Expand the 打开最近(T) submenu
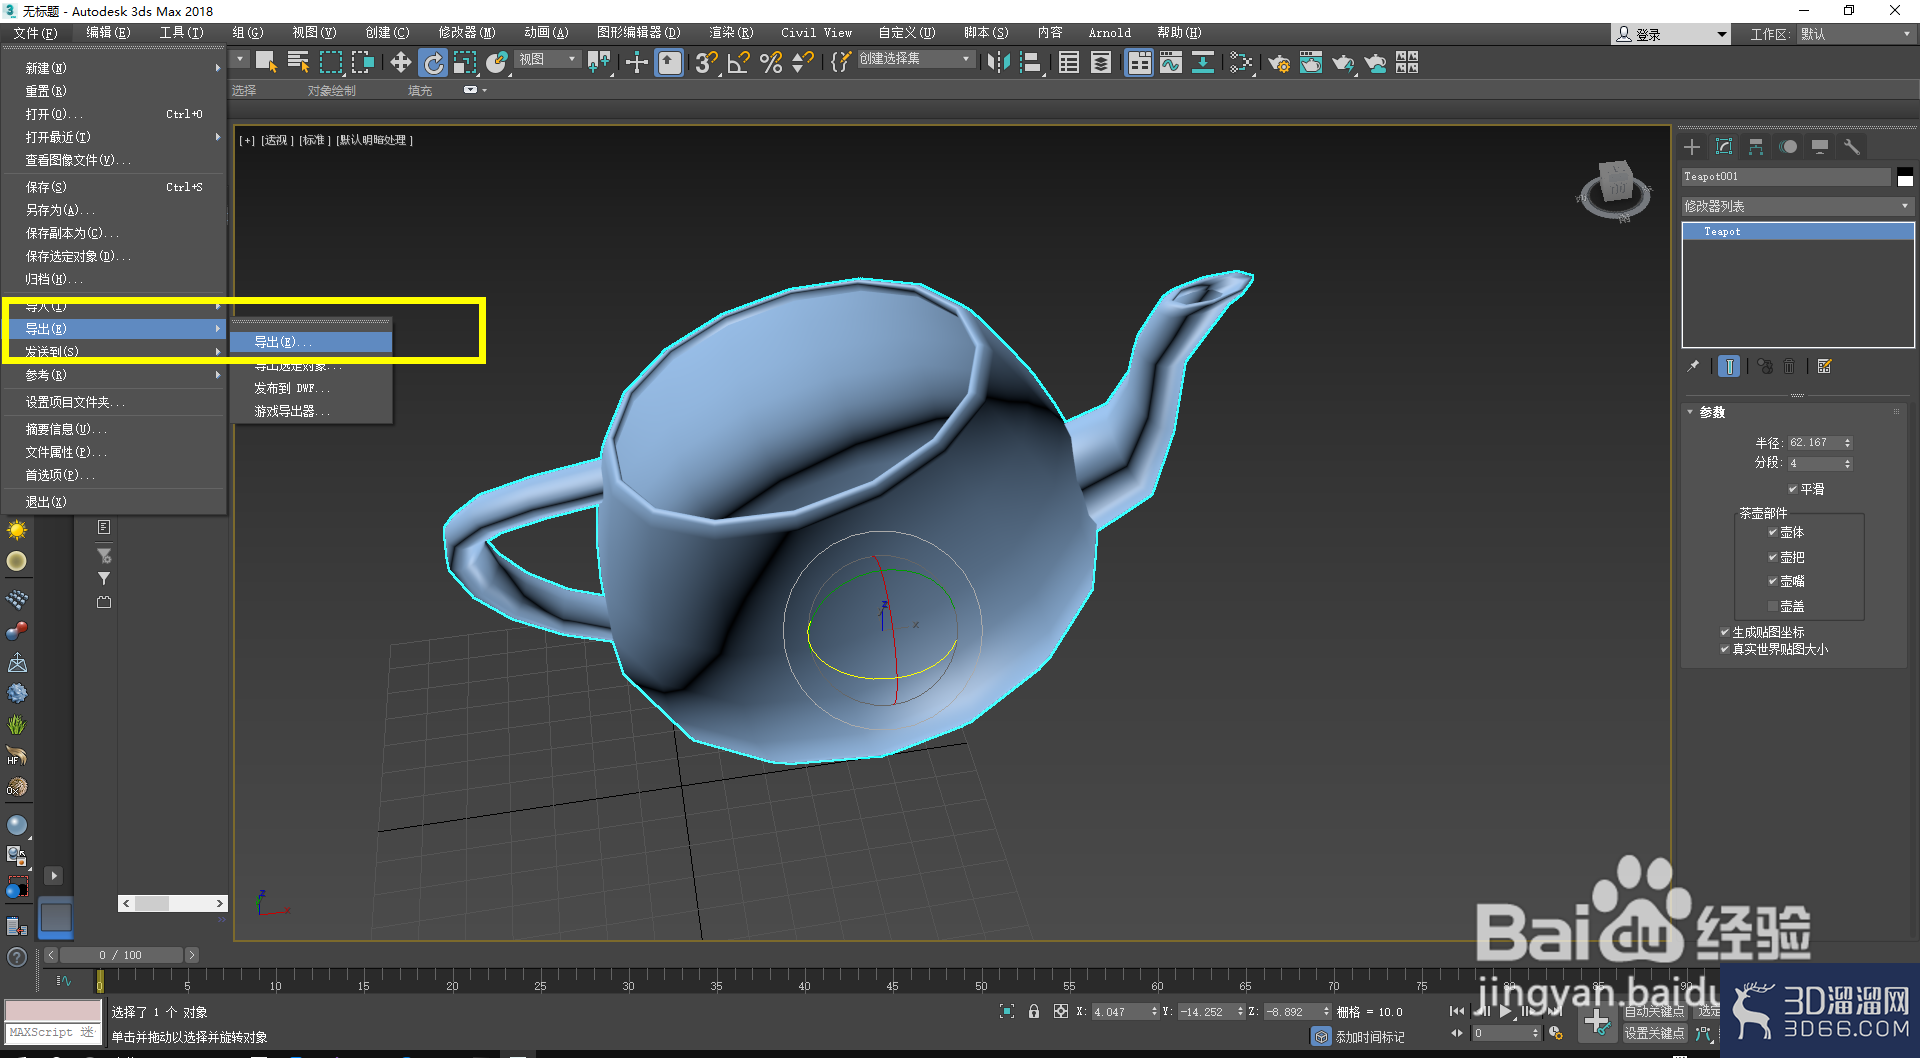1920x1058 pixels. pyautogui.click(x=114, y=137)
